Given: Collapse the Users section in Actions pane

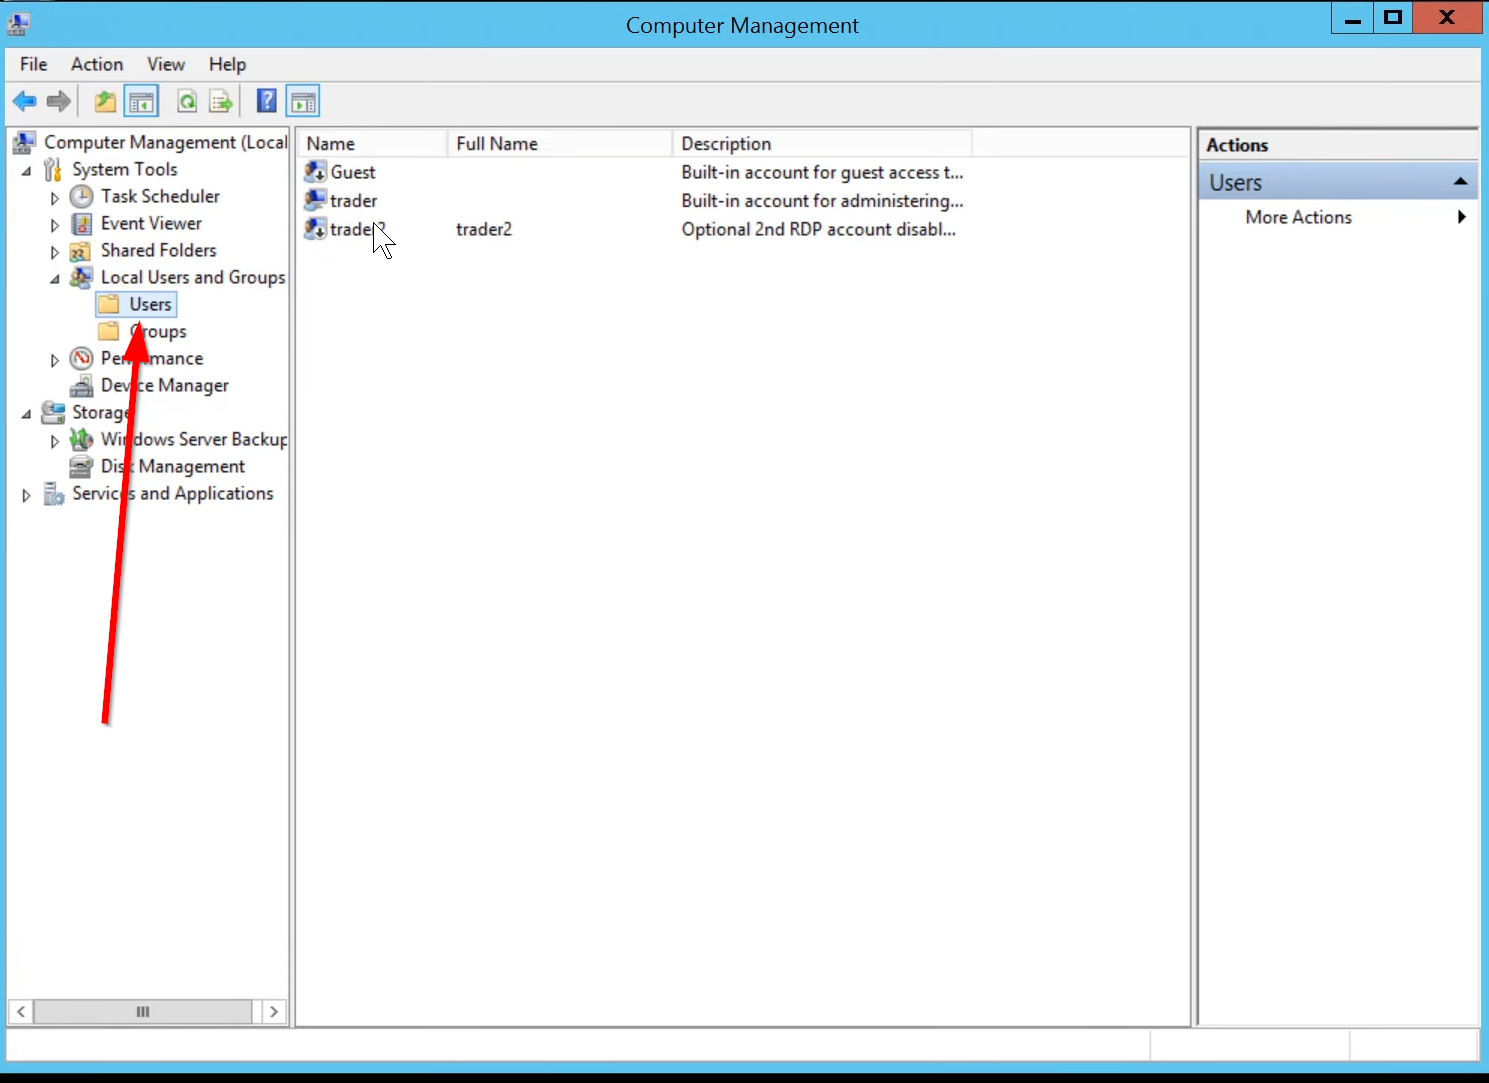Looking at the screenshot, I should coord(1460,182).
